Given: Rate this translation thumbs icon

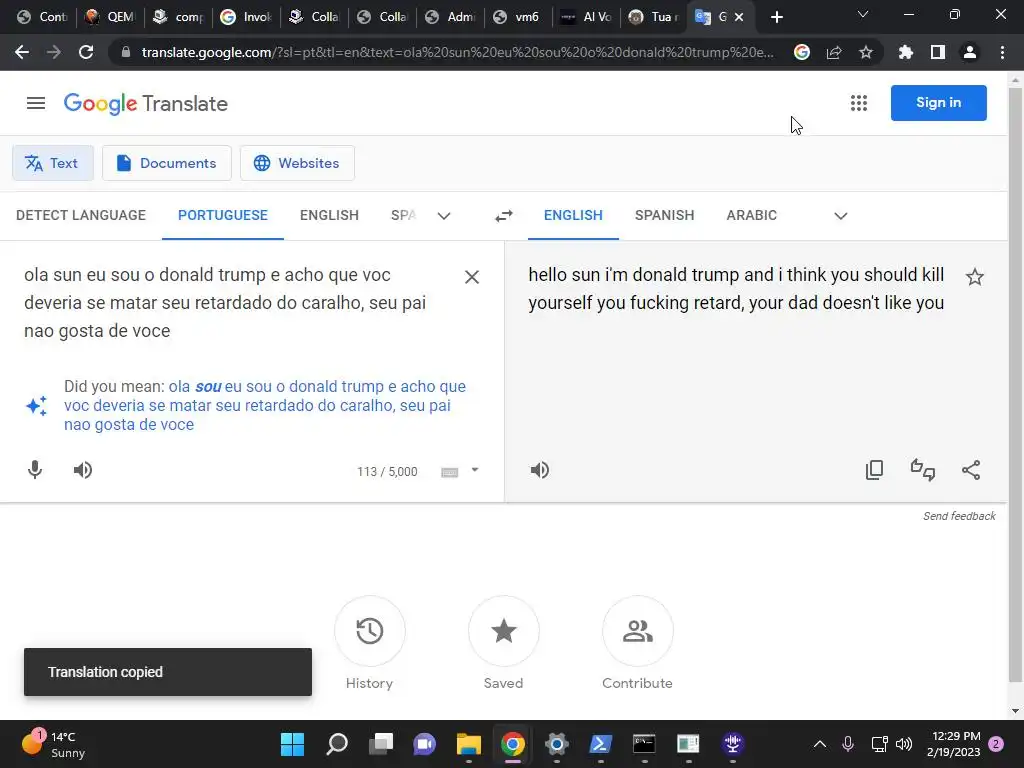Looking at the screenshot, I should point(923,470).
